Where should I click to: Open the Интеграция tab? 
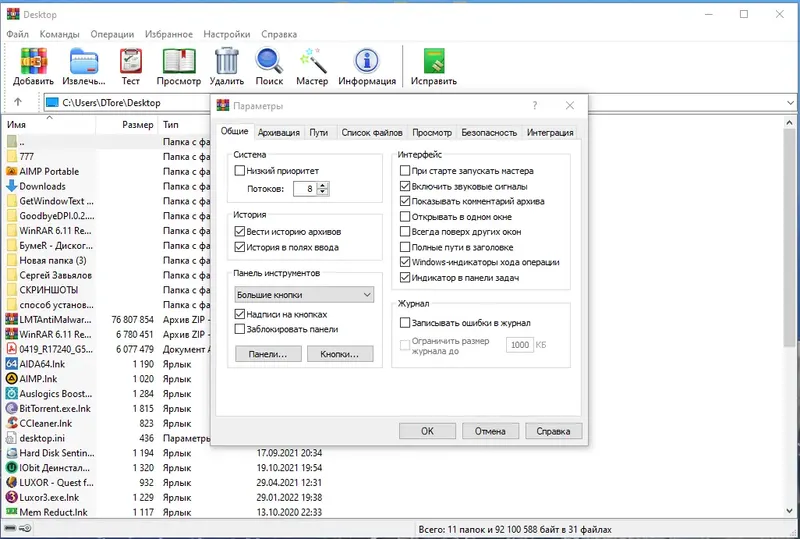point(550,132)
